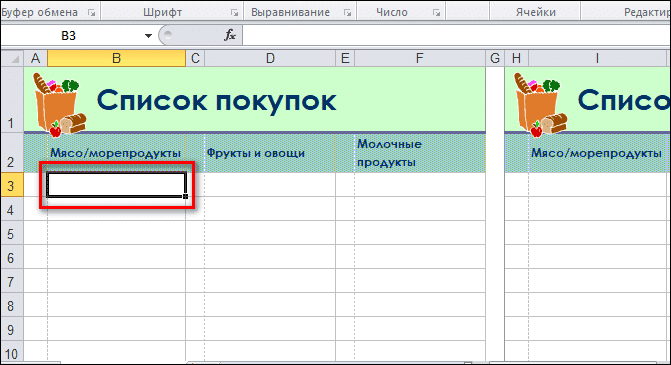
Task: Select column B header
Action: click(116, 58)
